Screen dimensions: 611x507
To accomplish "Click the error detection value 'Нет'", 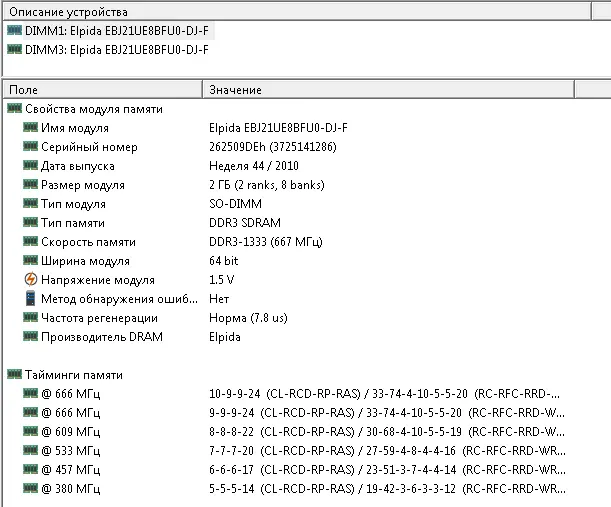I will (x=219, y=299).
